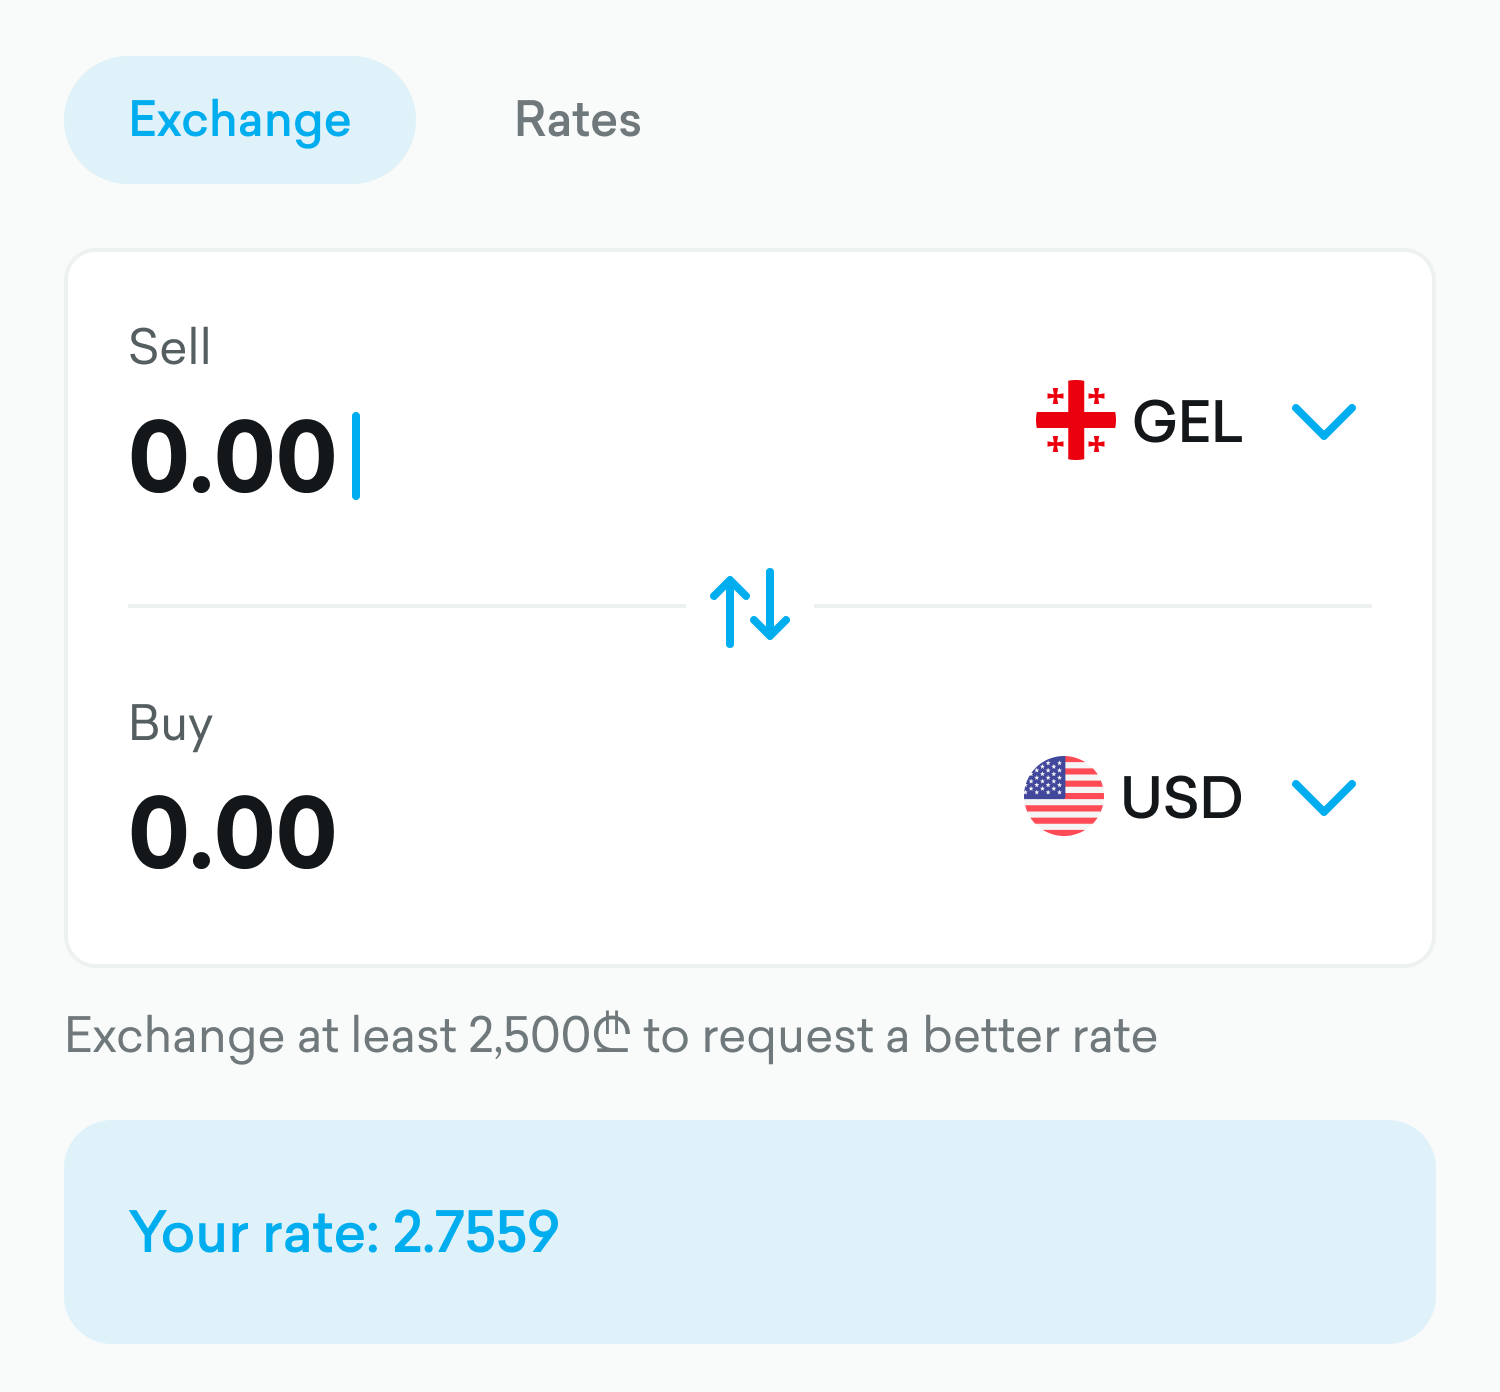1500x1392 pixels.
Task: Click the Buy label
Action: click(170, 723)
